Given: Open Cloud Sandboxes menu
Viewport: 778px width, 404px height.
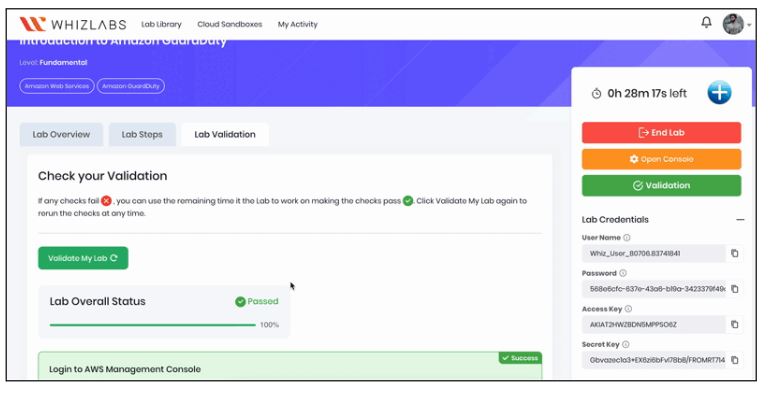Looking at the screenshot, I should (230, 24).
